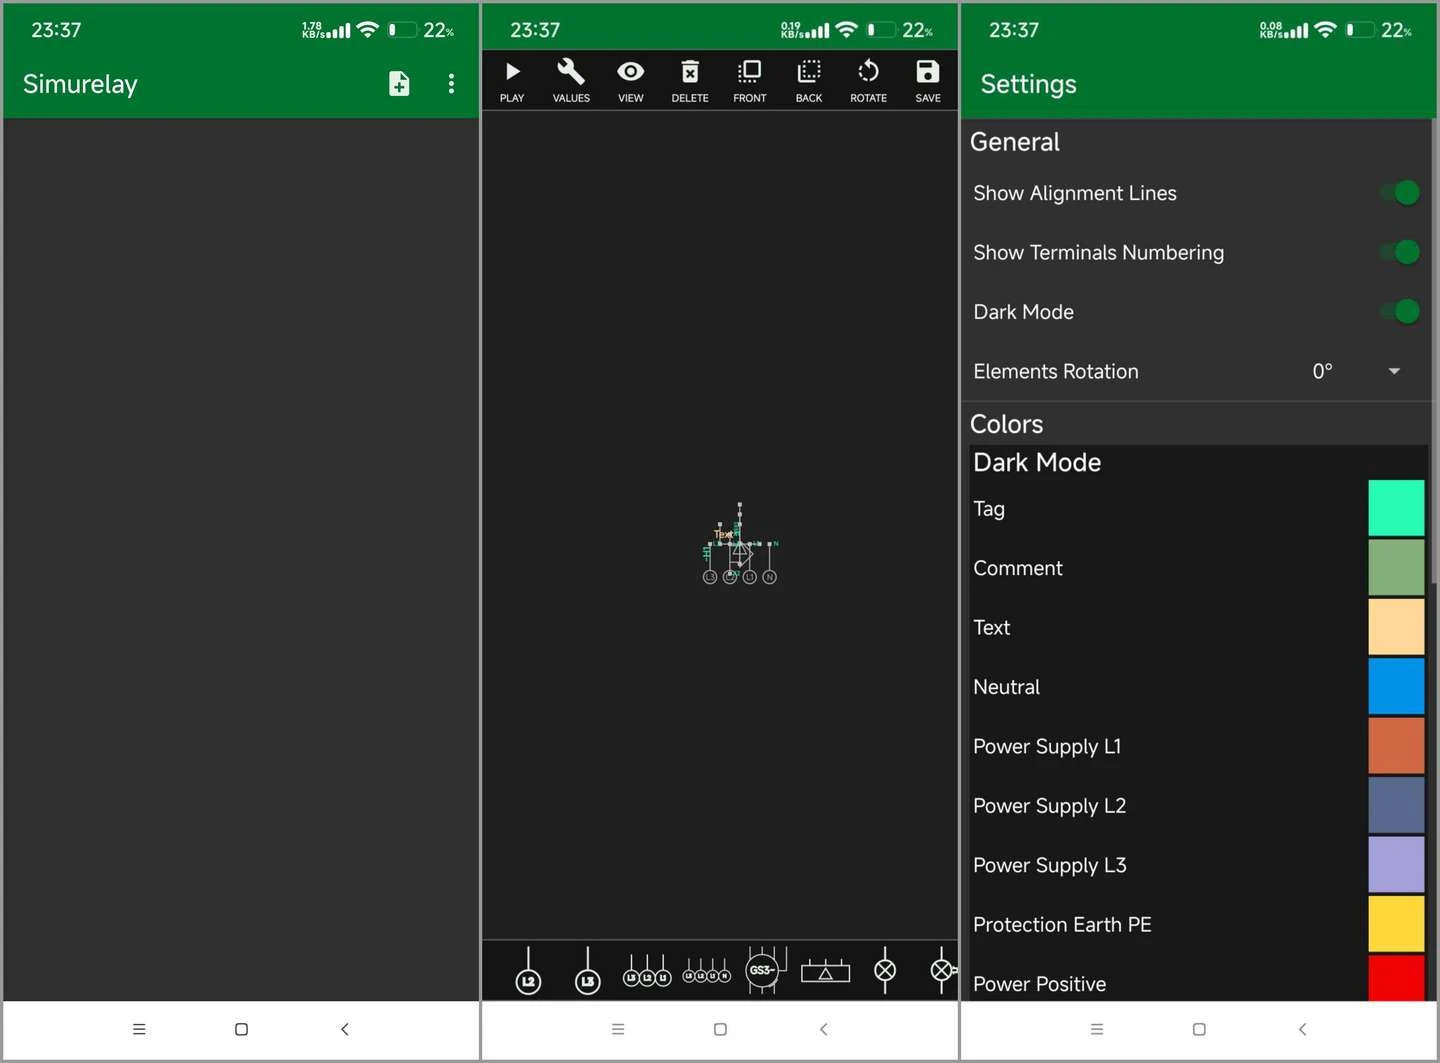Change the Protection Earth PE yellow swatch
Image resolution: width=1440 pixels, height=1063 pixels.
[1396, 924]
